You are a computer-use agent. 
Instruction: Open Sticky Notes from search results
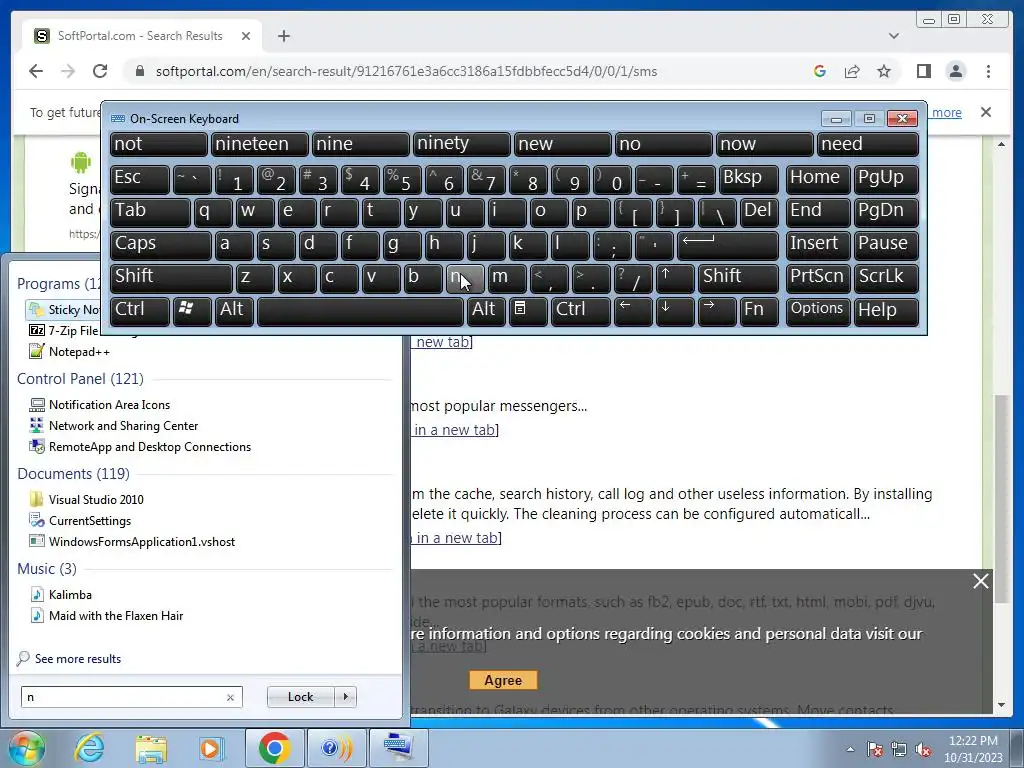(64, 310)
